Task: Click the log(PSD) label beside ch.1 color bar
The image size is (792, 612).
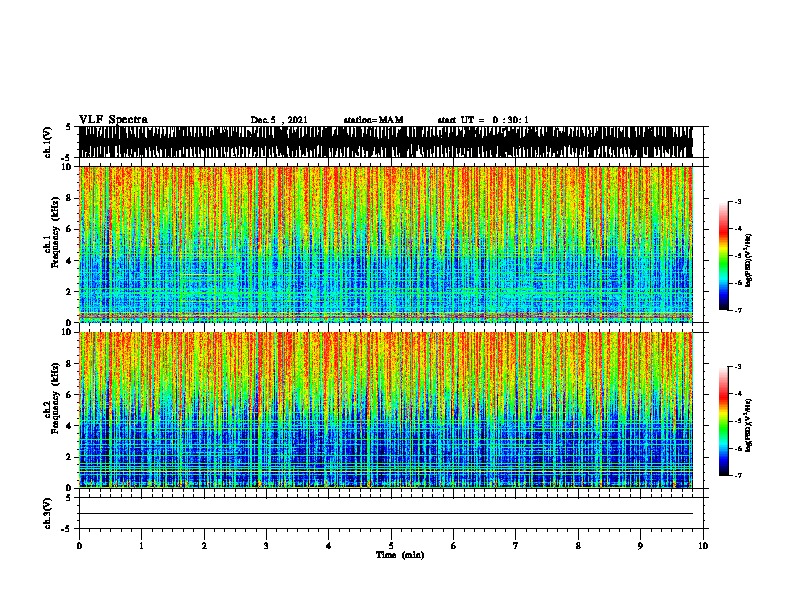Action: tap(748, 260)
